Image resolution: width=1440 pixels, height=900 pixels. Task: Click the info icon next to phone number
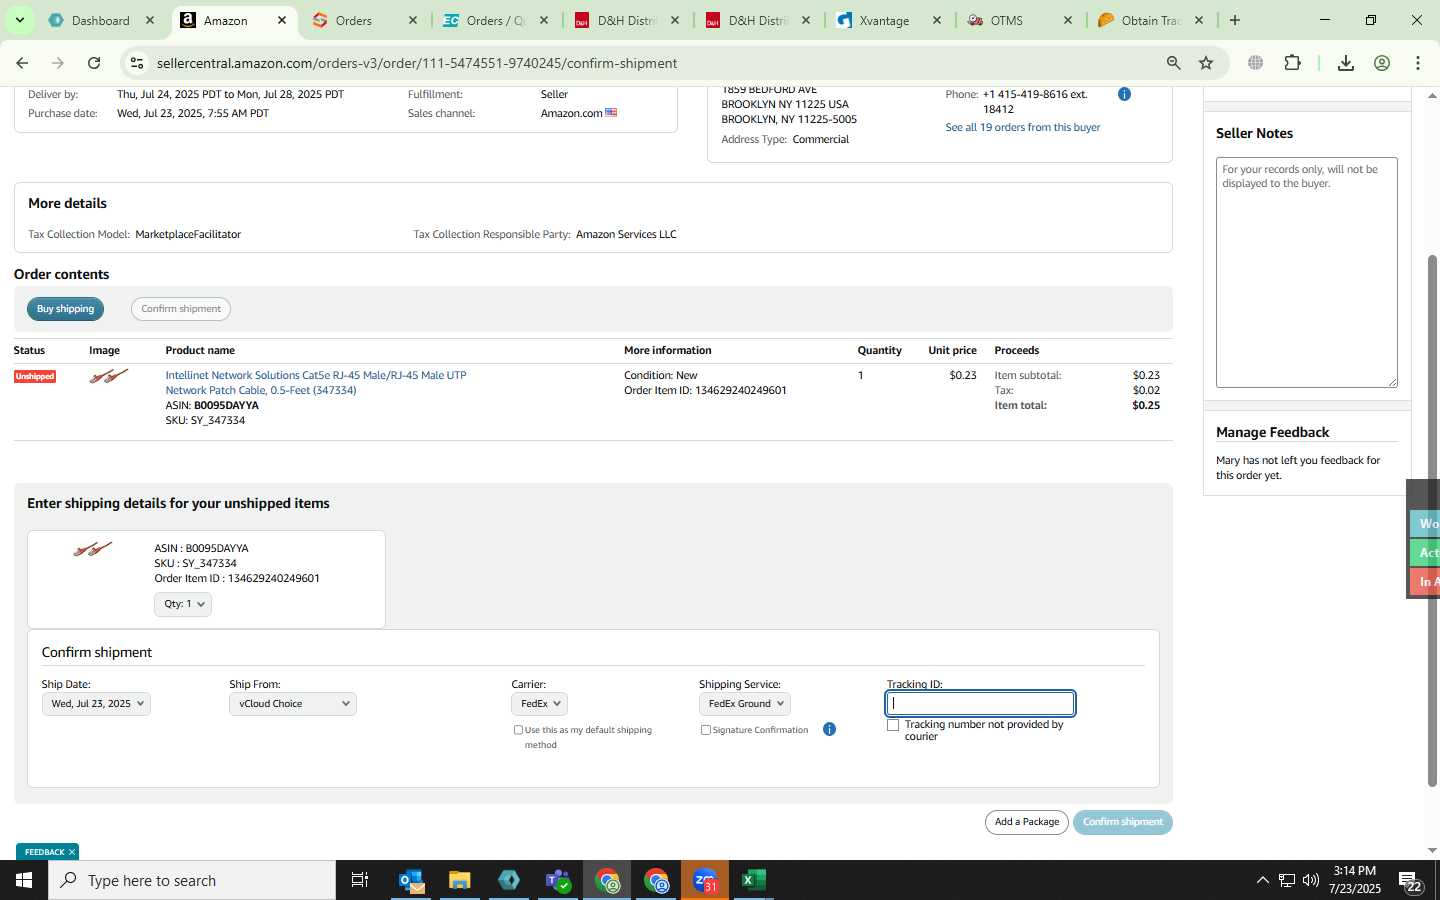[1124, 94]
